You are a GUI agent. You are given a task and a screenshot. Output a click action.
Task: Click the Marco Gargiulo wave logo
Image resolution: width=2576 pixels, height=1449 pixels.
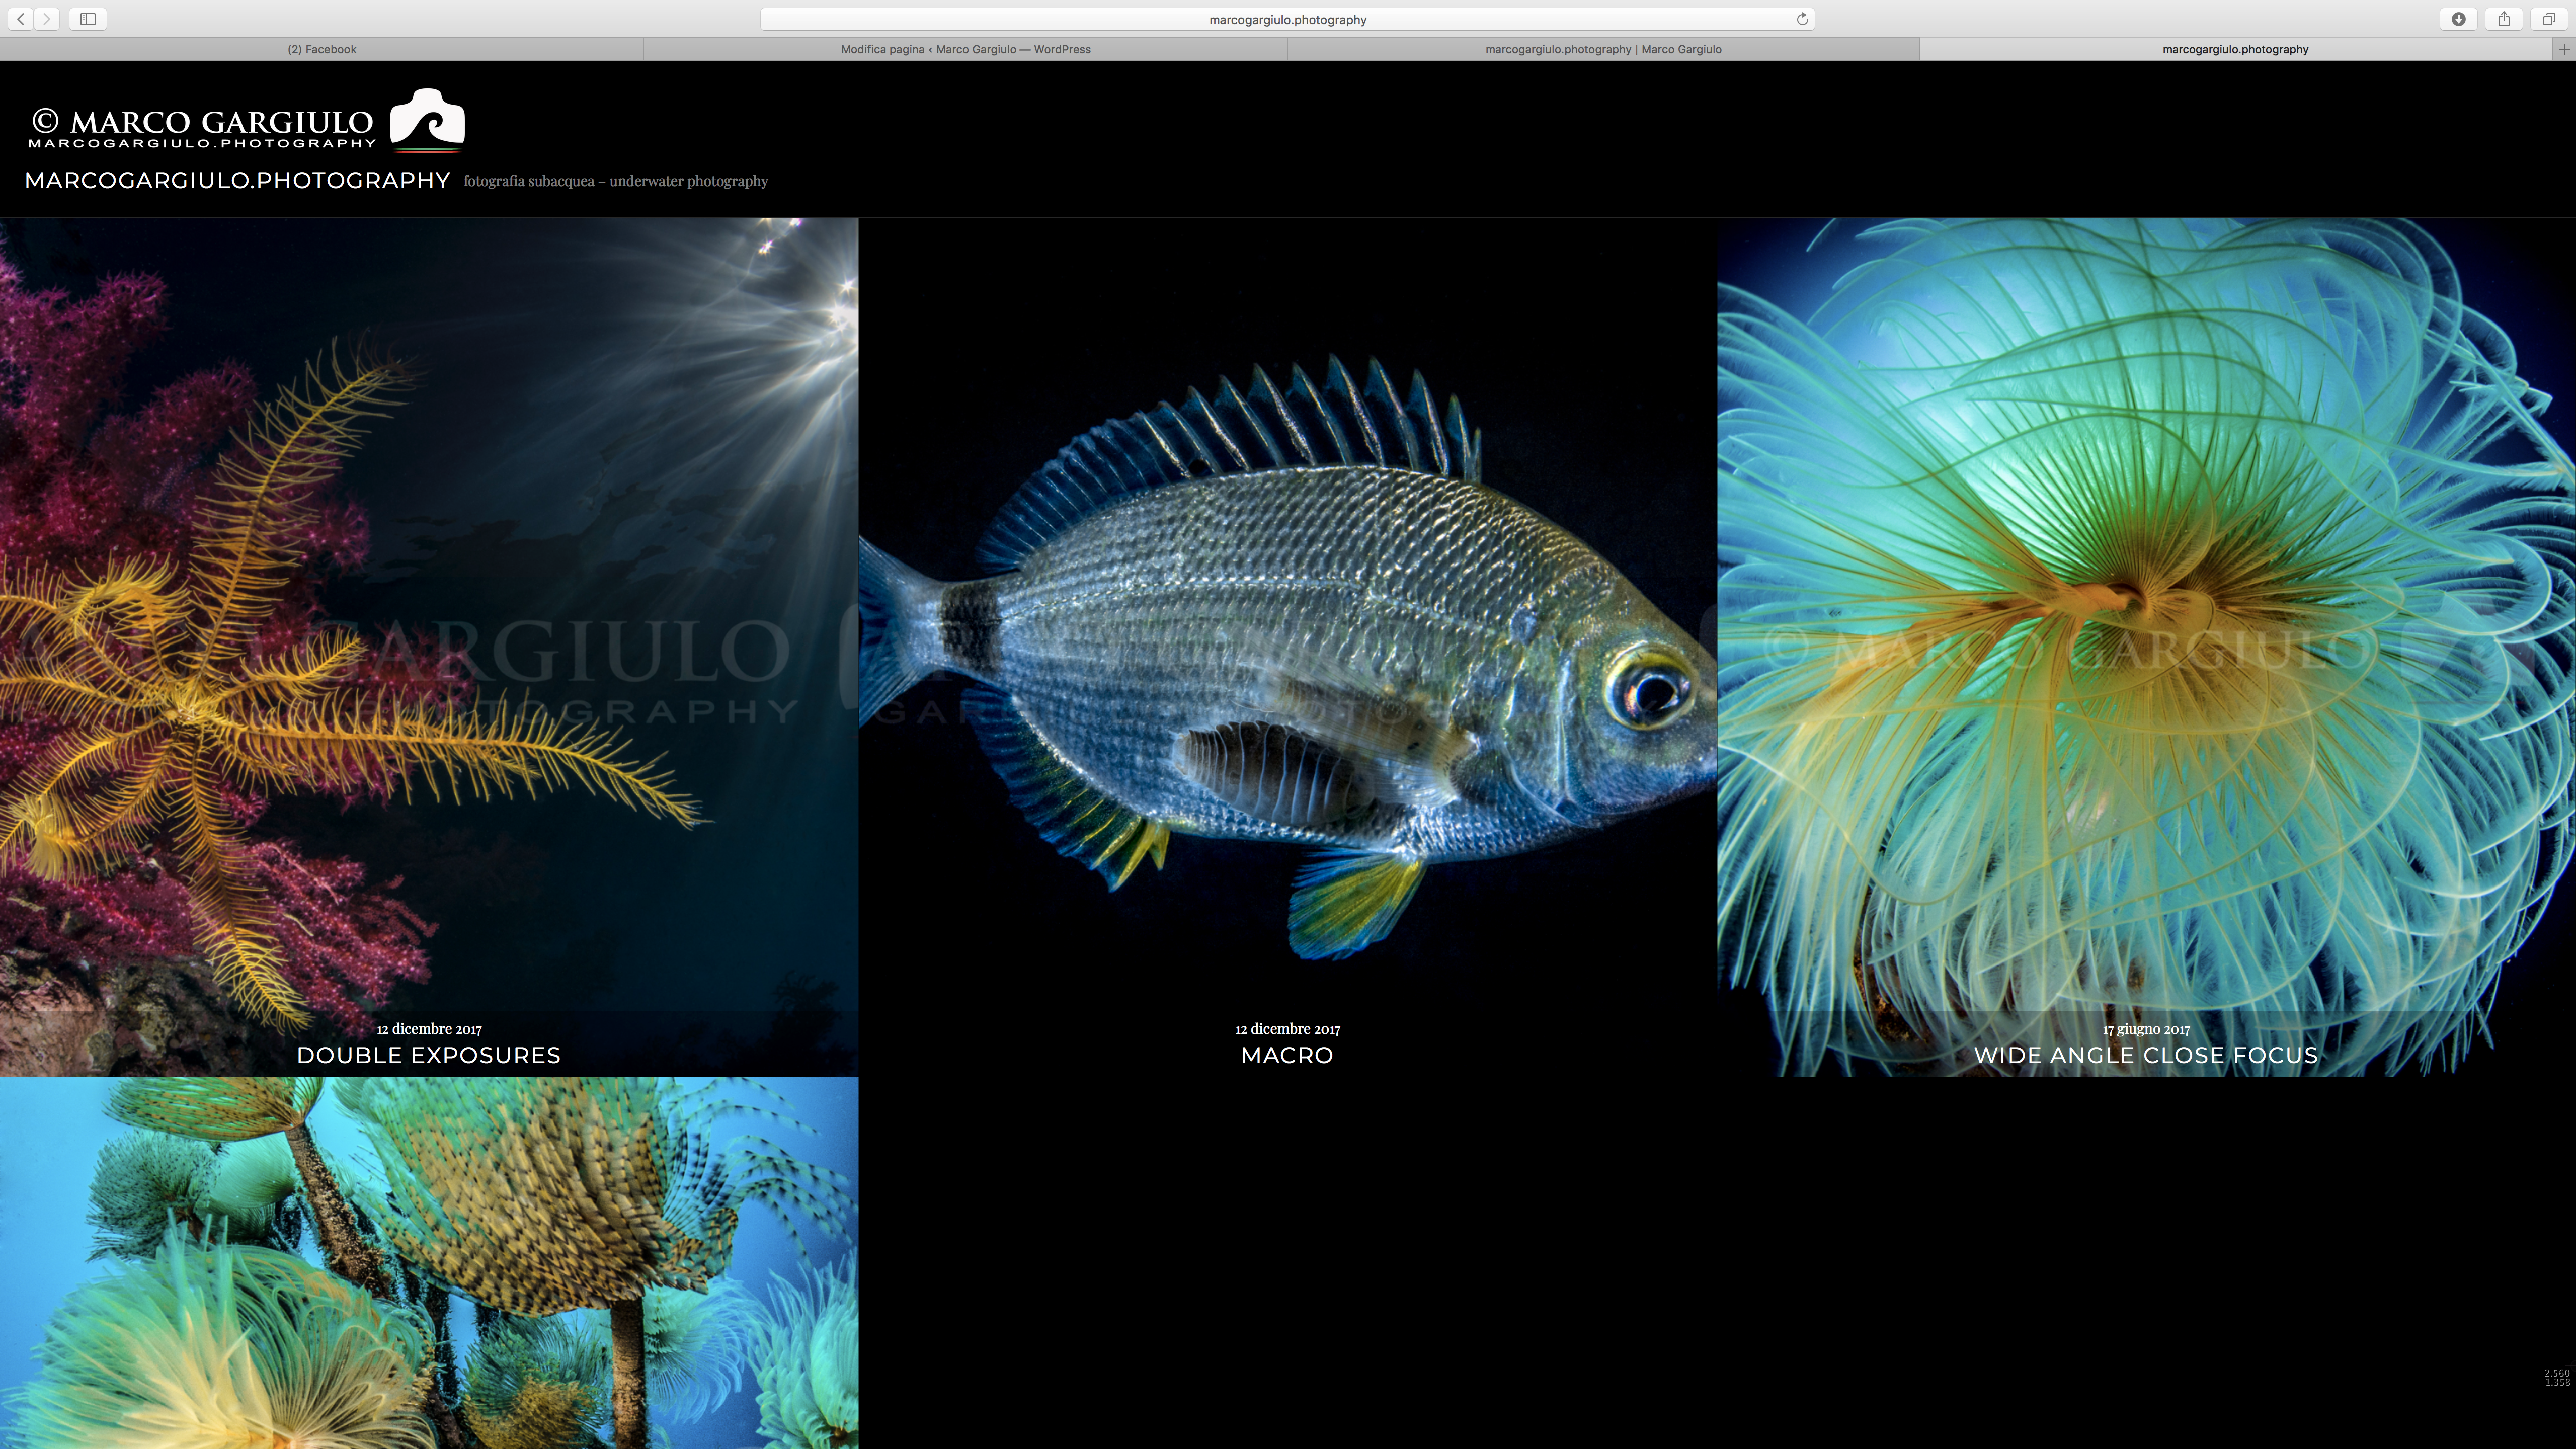427,120
